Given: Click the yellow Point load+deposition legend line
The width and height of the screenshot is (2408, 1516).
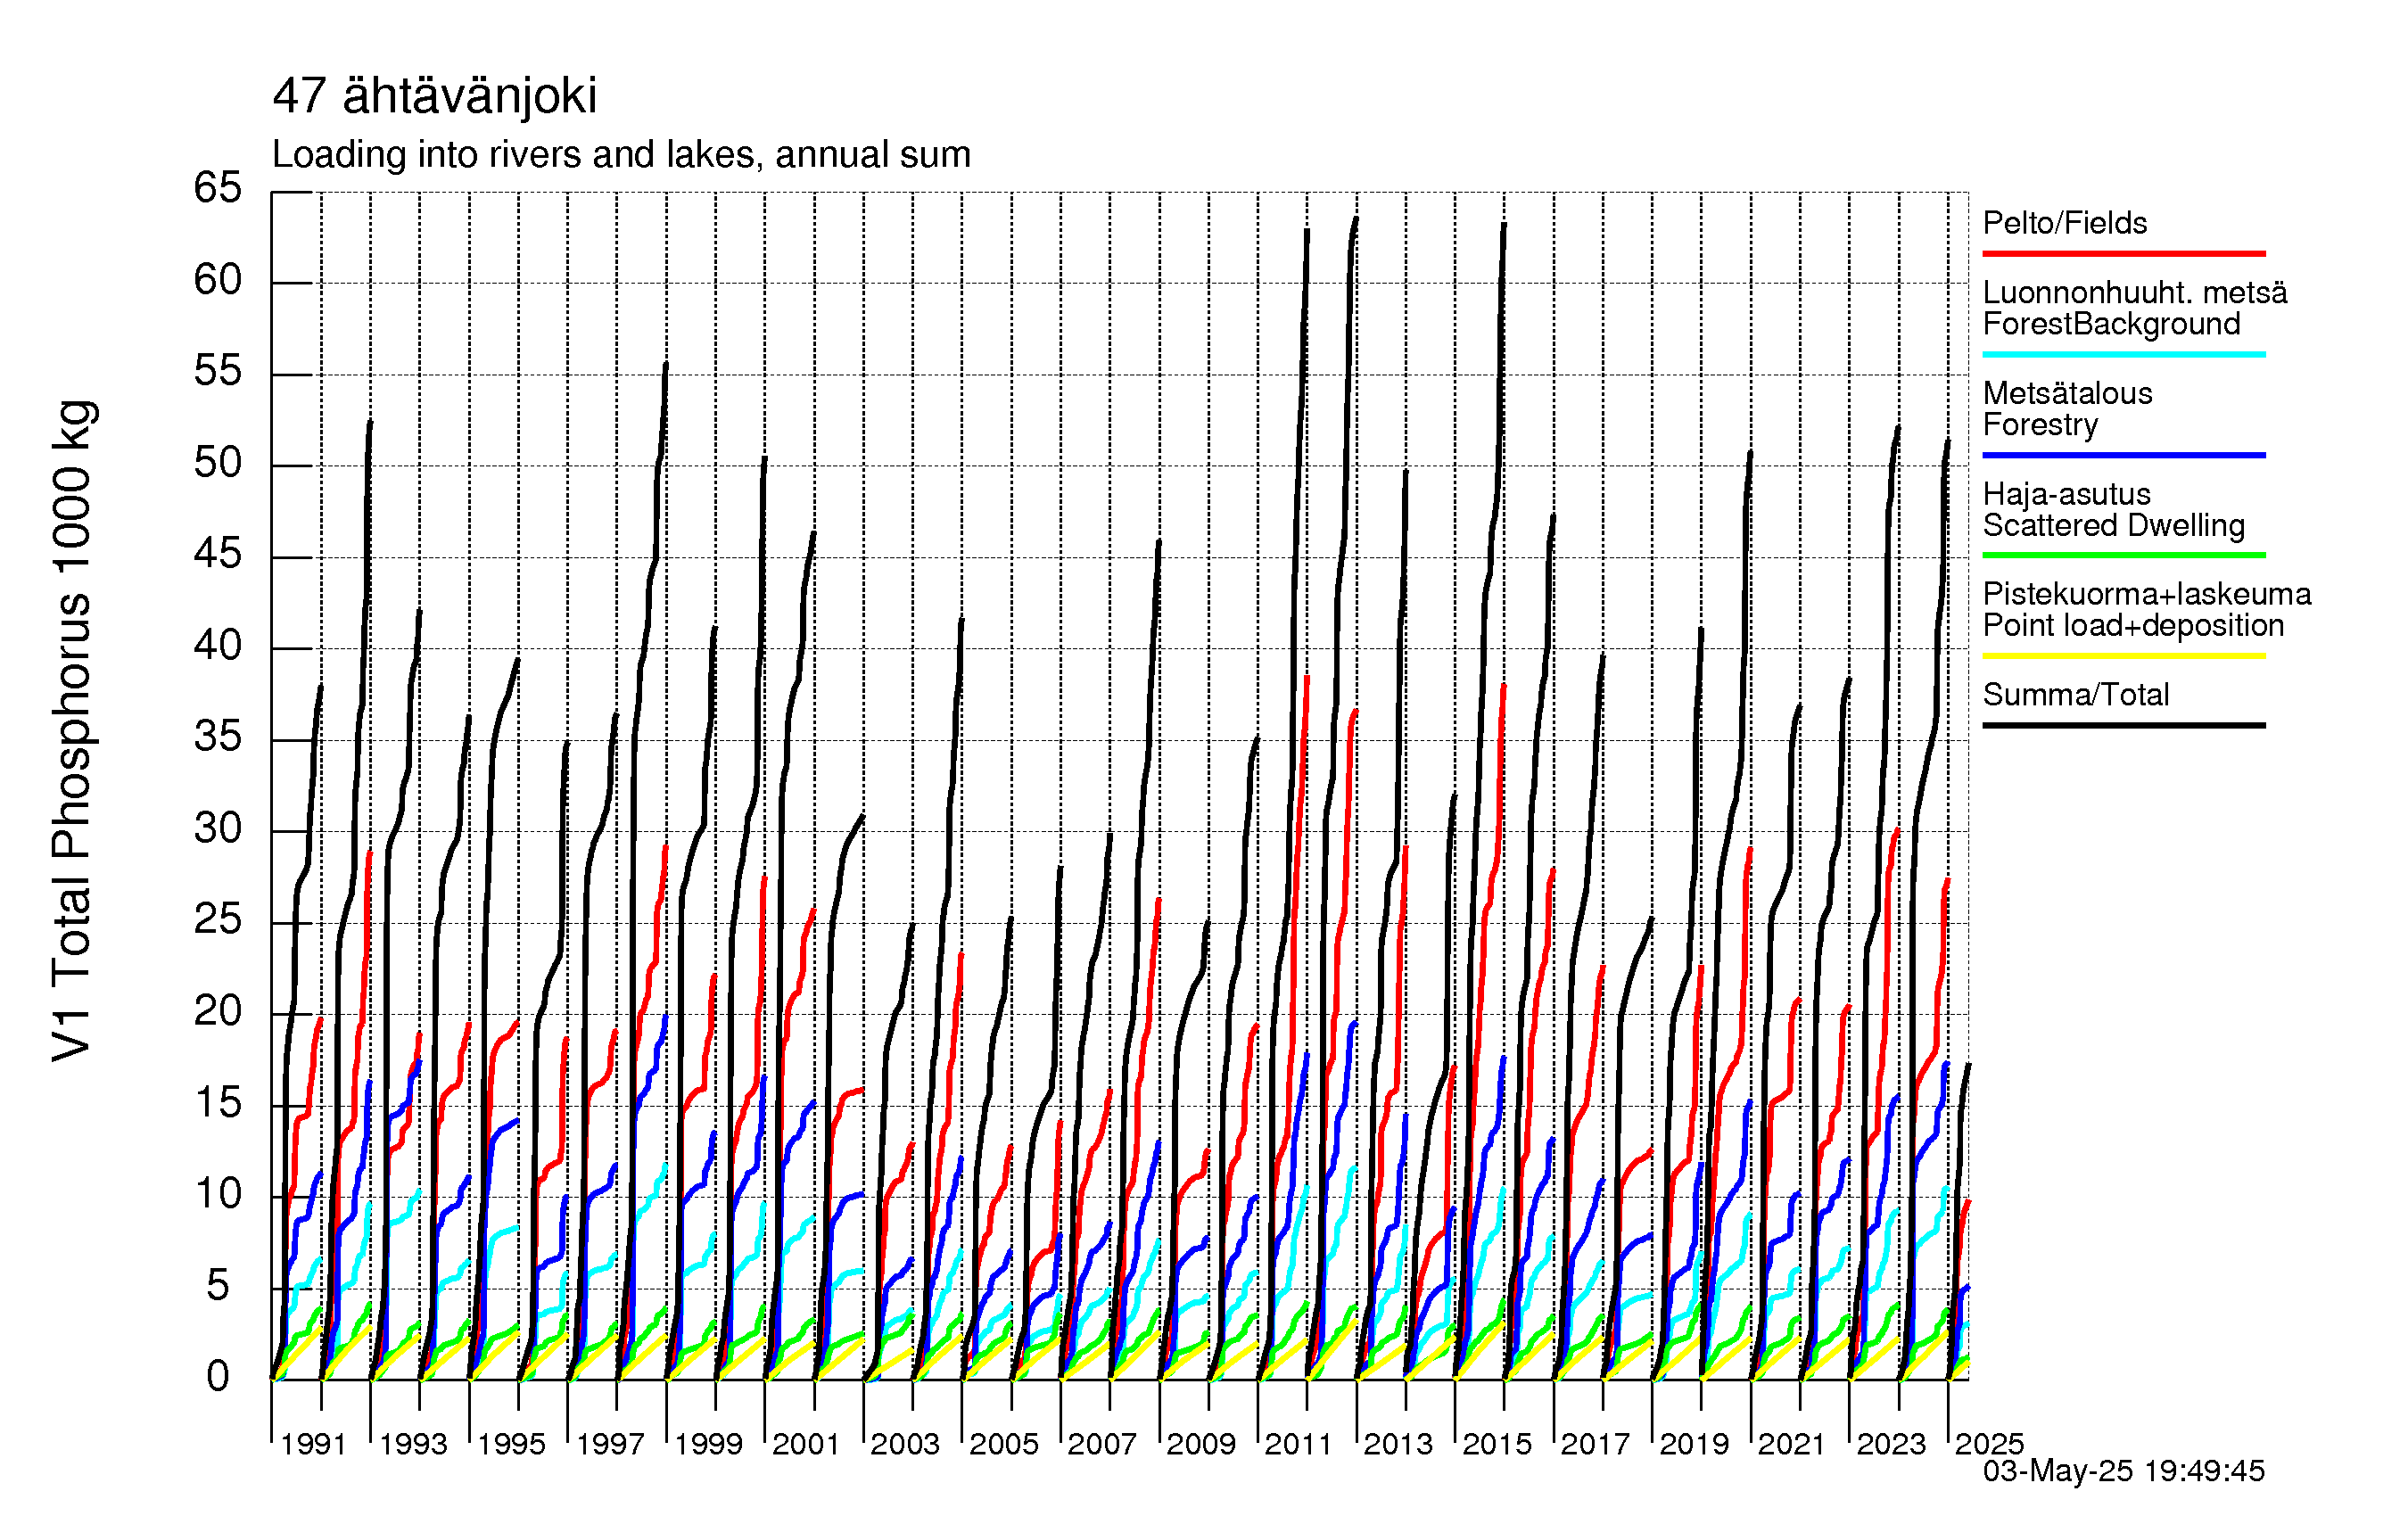Looking at the screenshot, I should (x=2123, y=656).
